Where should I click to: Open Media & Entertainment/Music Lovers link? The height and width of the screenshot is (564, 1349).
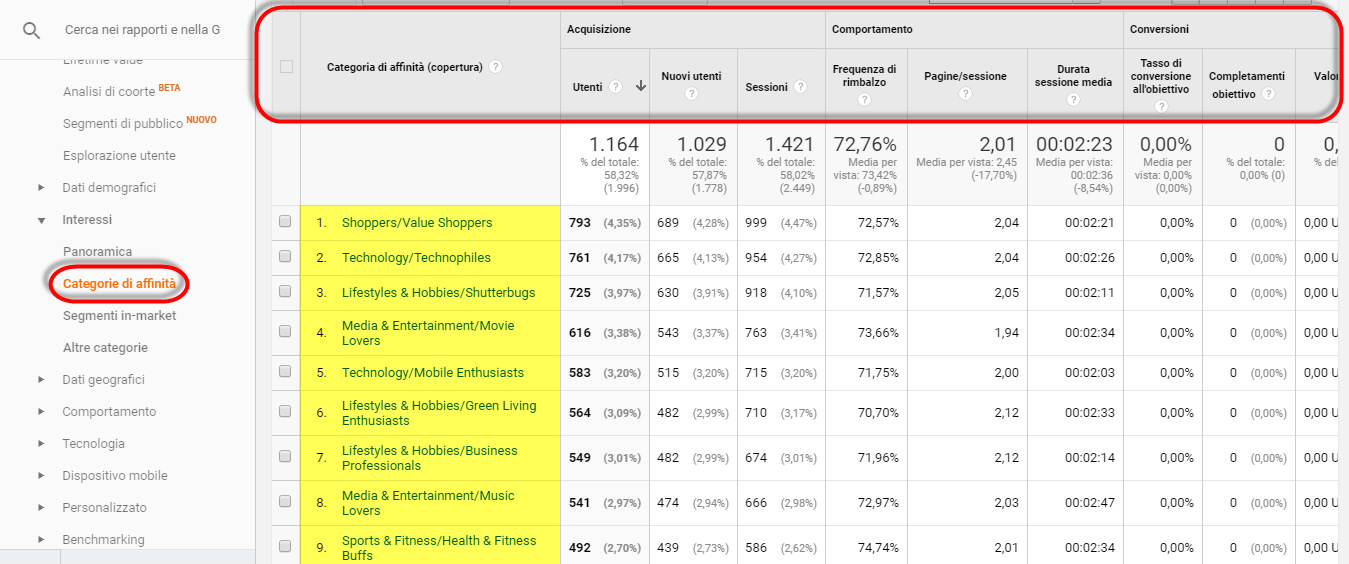click(428, 502)
